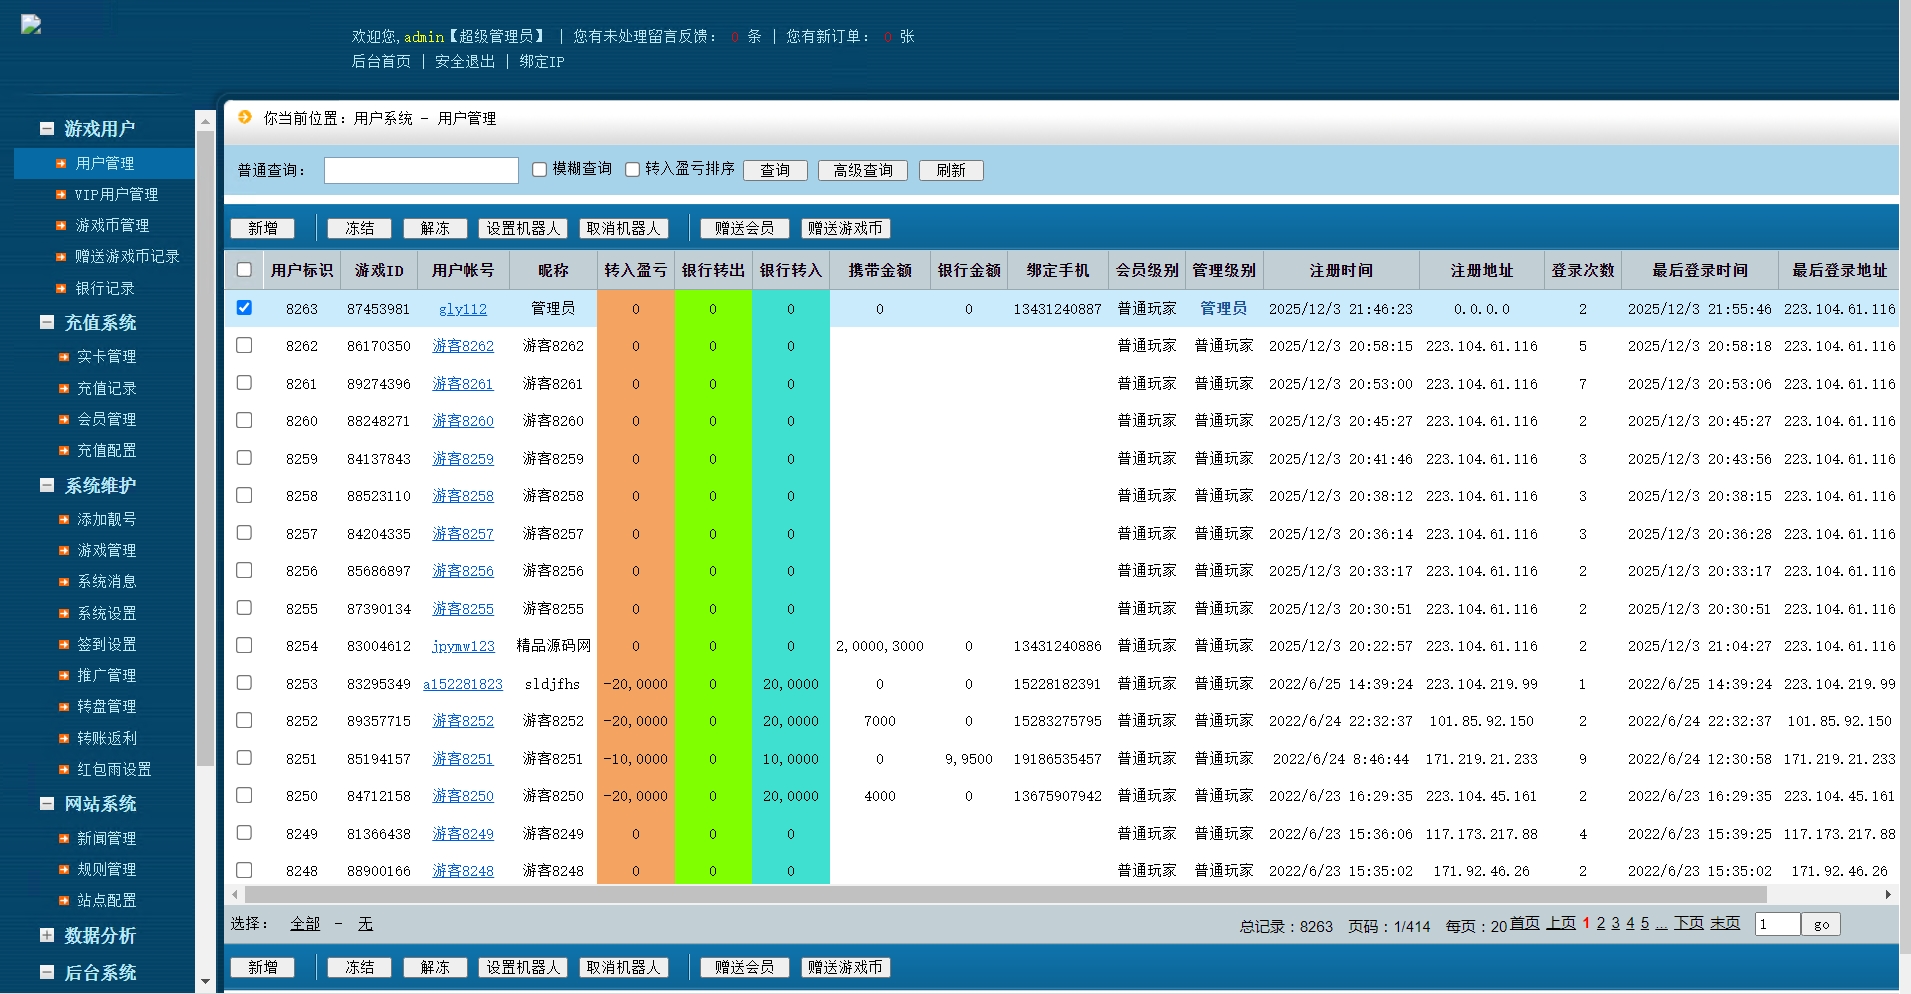Open 转盘管理 in the sidebar
This screenshot has width=1911, height=994.
pyautogui.click(x=106, y=706)
